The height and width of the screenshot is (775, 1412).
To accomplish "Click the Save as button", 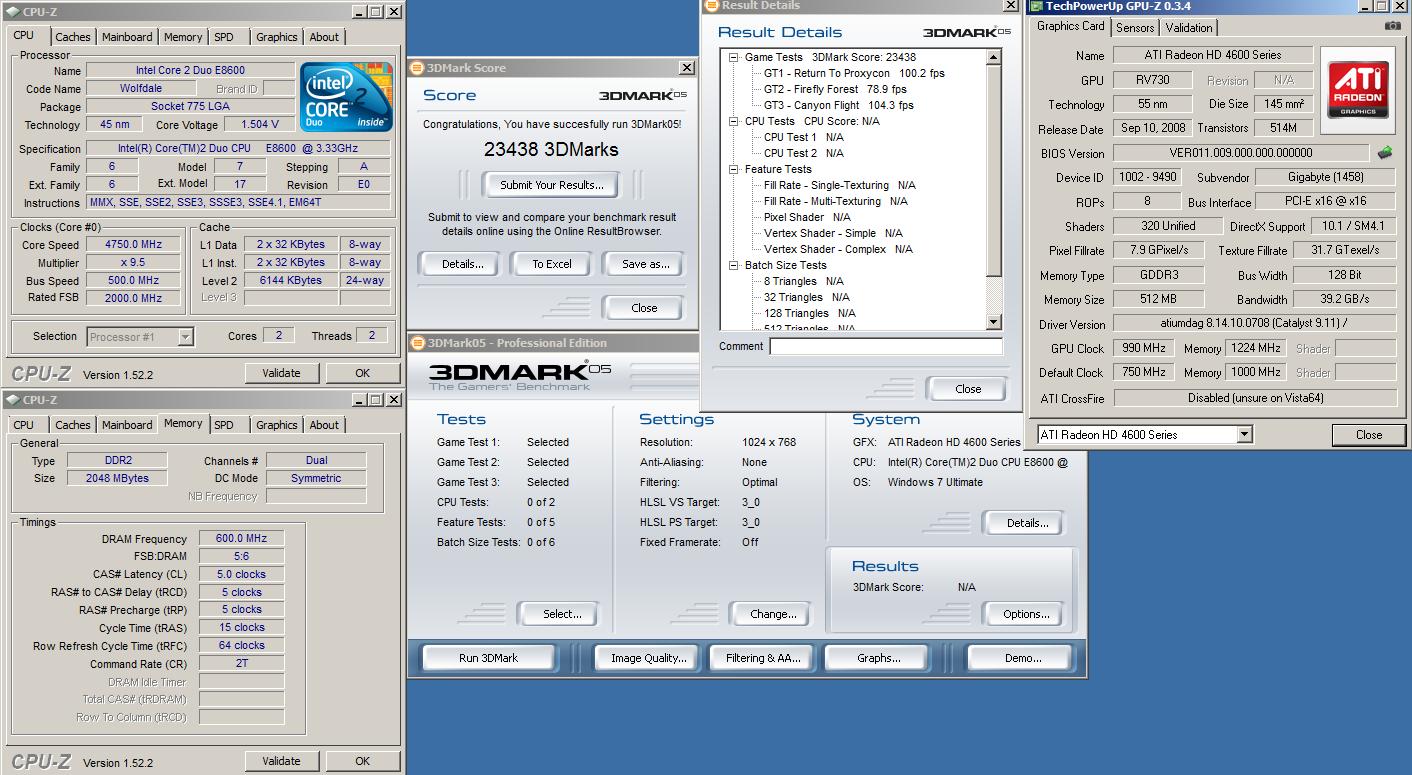I will click(x=645, y=264).
